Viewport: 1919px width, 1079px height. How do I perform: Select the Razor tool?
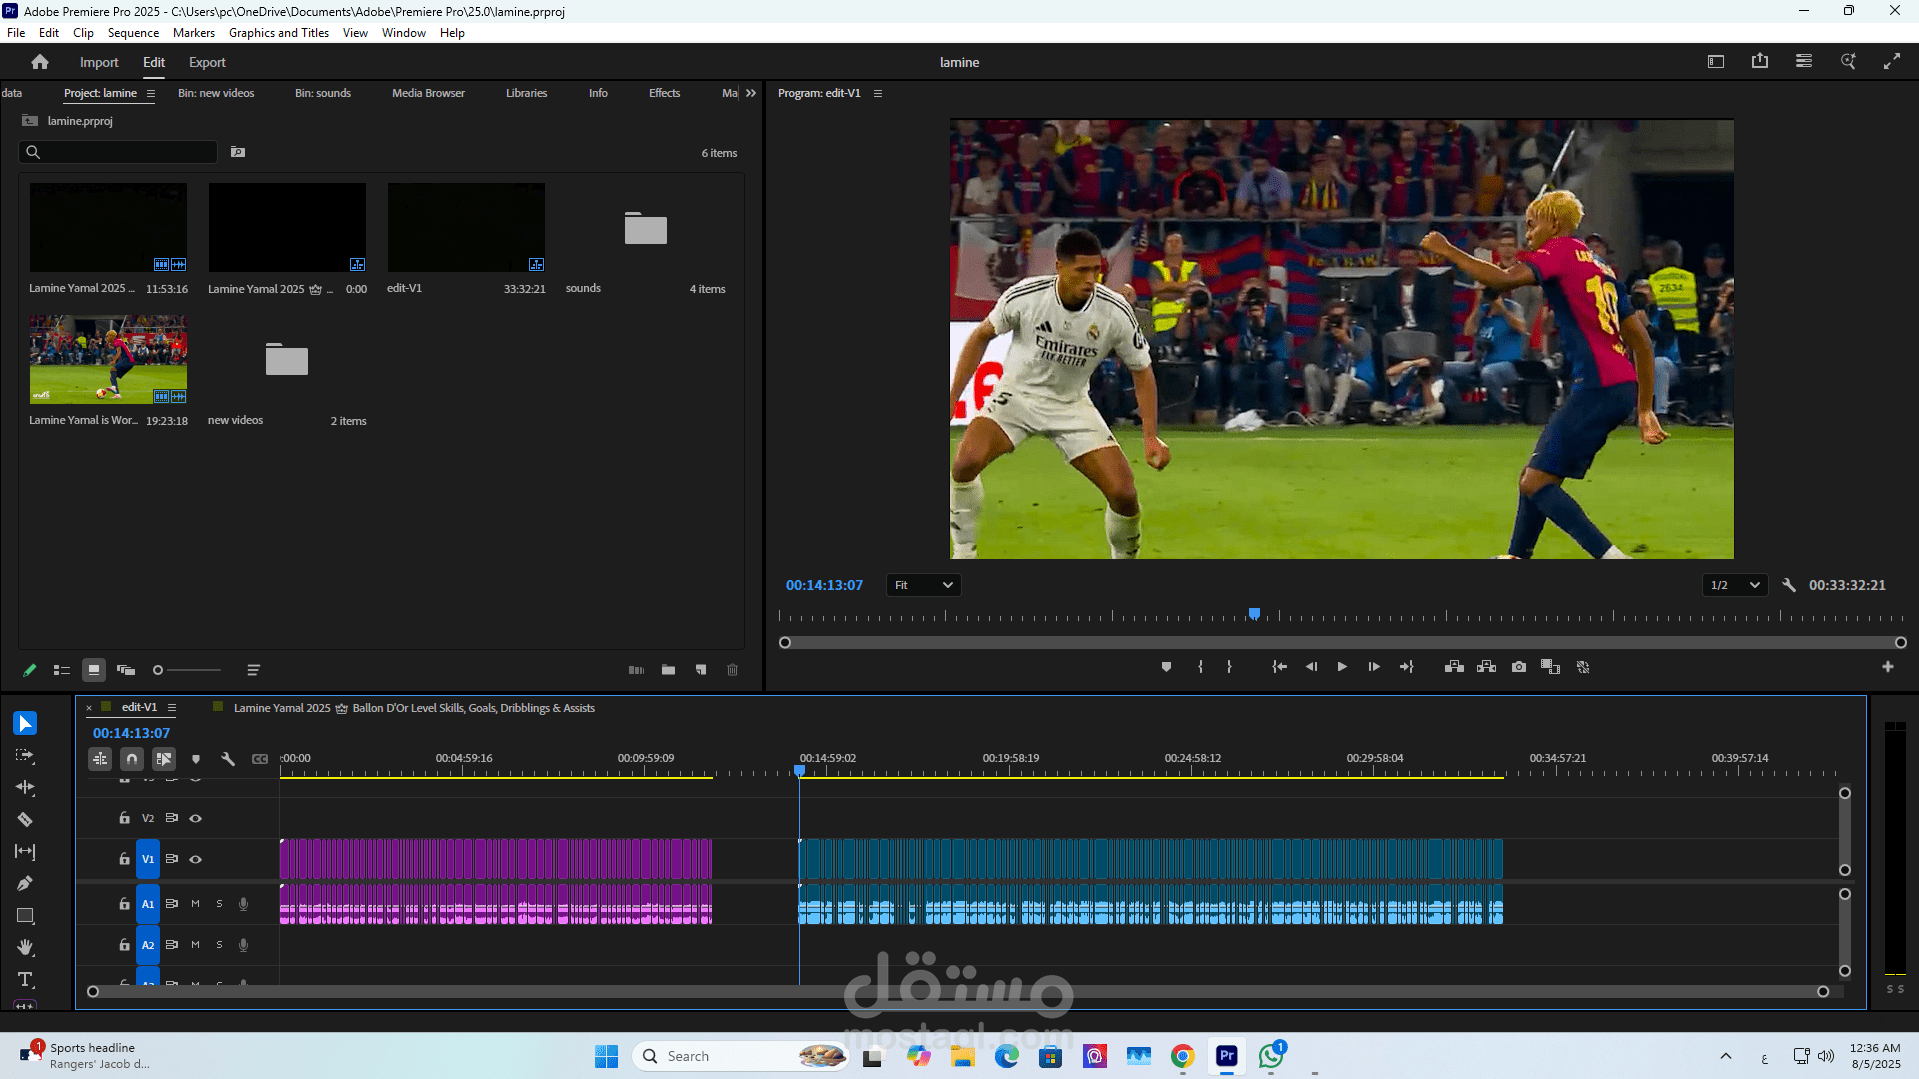point(25,820)
